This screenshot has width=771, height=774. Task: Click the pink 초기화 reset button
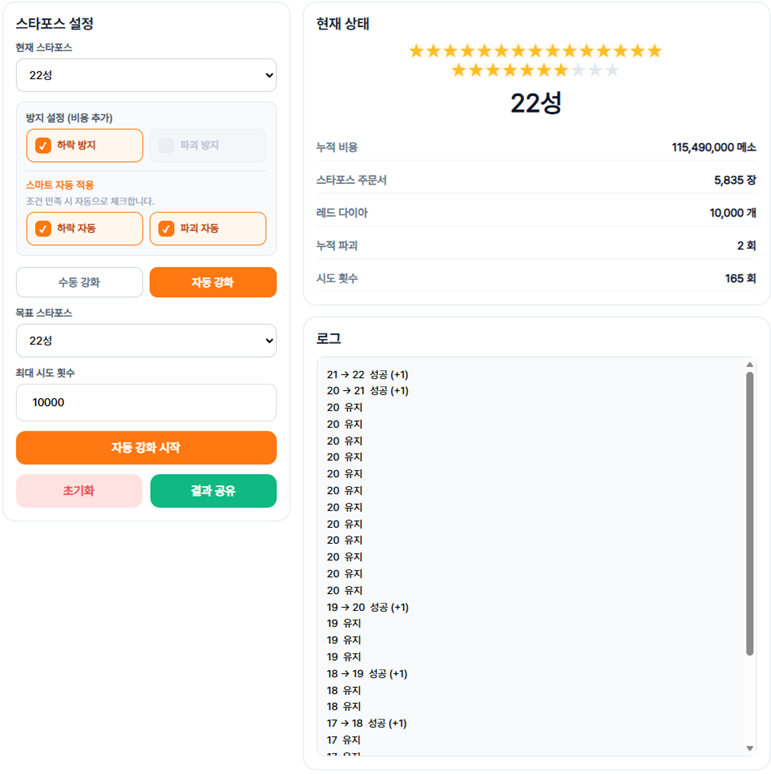(x=79, y=491)
